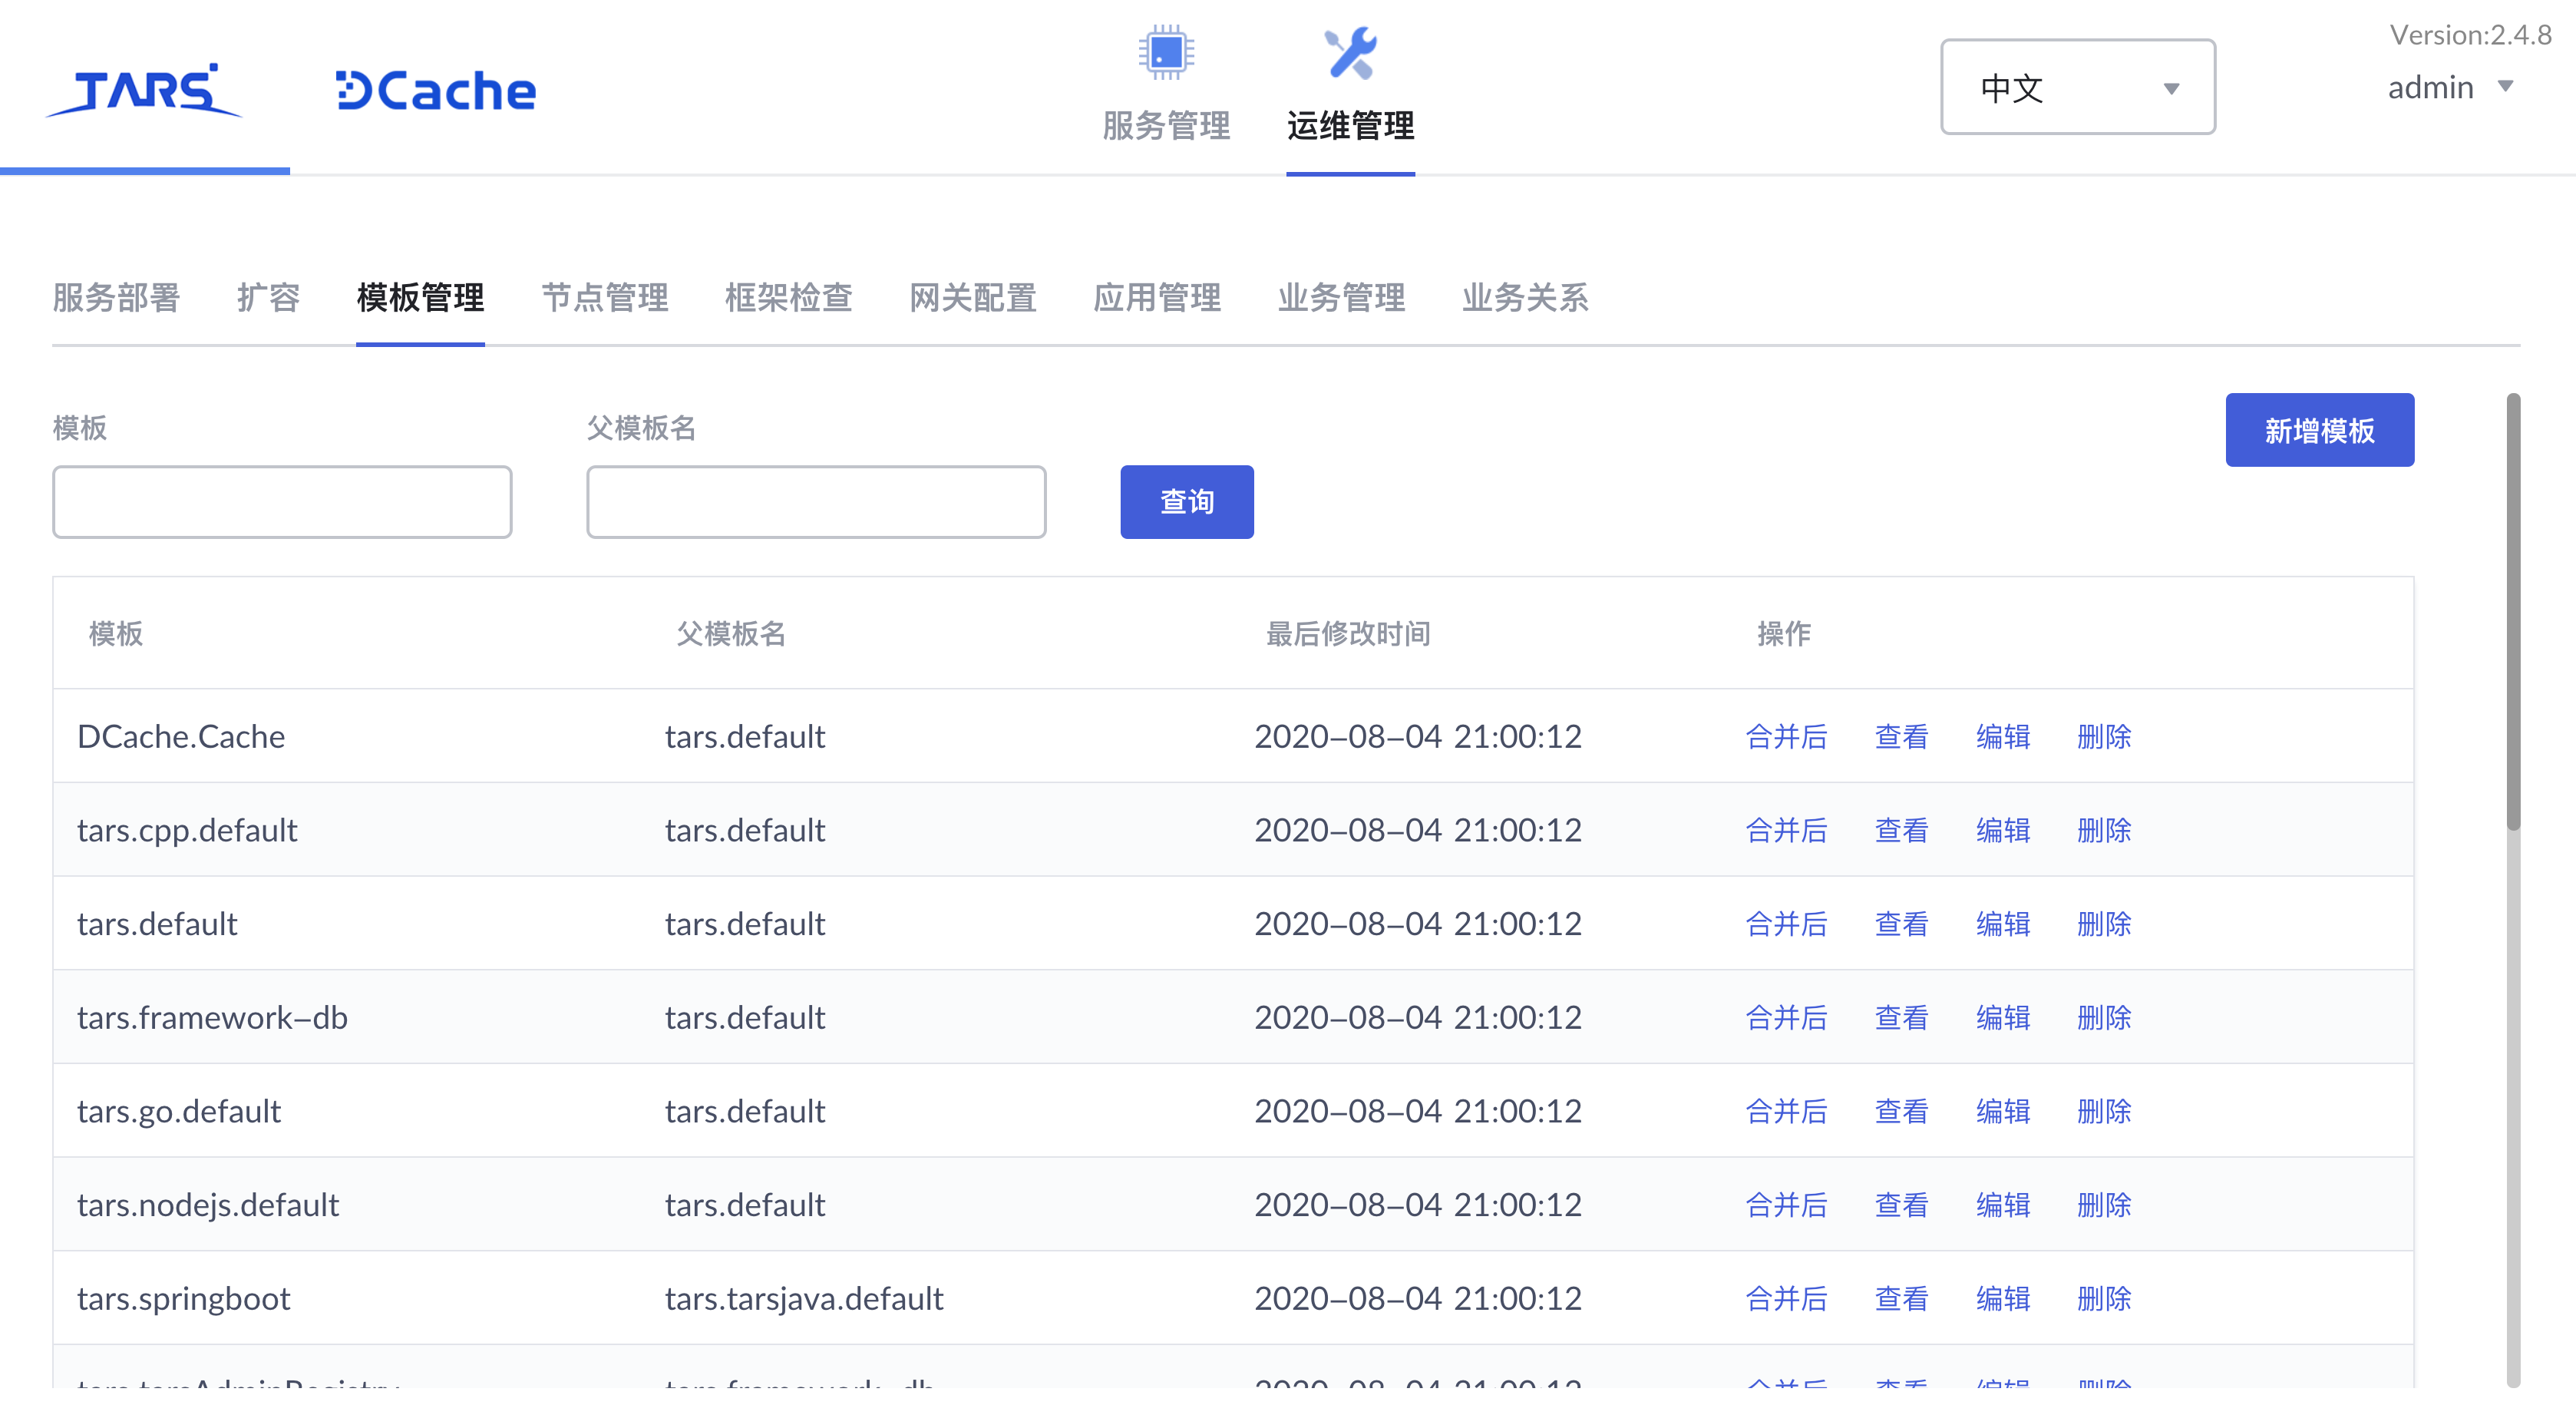
Task: Edit the DCache.Cache template
Action: point(2003,736)
